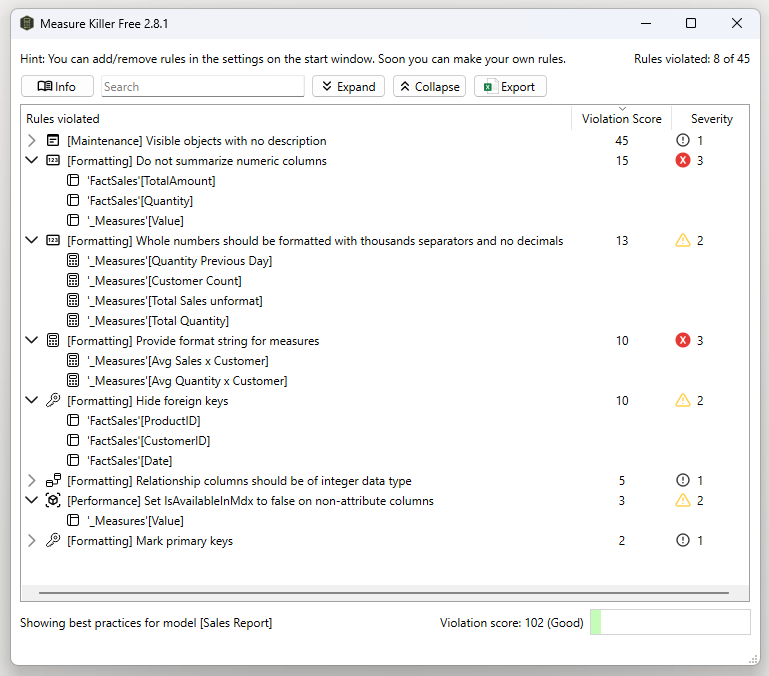Click 'Showing best practices for model [Sales Report]'
Viewport: 769px width, 676px height.
tap(146, 623)
